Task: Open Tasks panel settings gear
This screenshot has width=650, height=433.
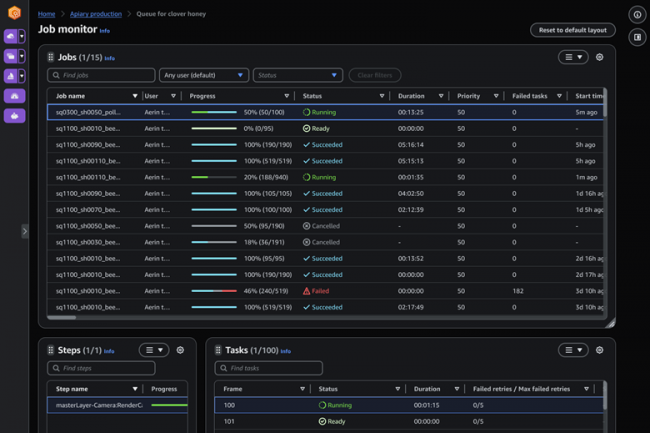Action: pos(600,350)
